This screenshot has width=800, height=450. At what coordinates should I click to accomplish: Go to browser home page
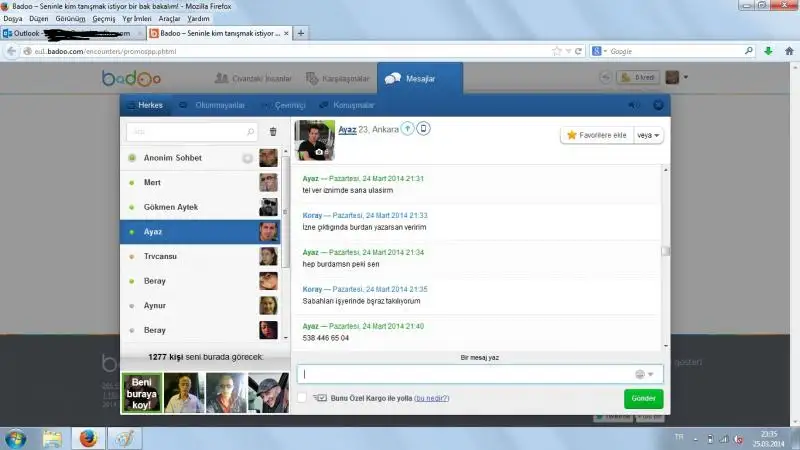789,51
